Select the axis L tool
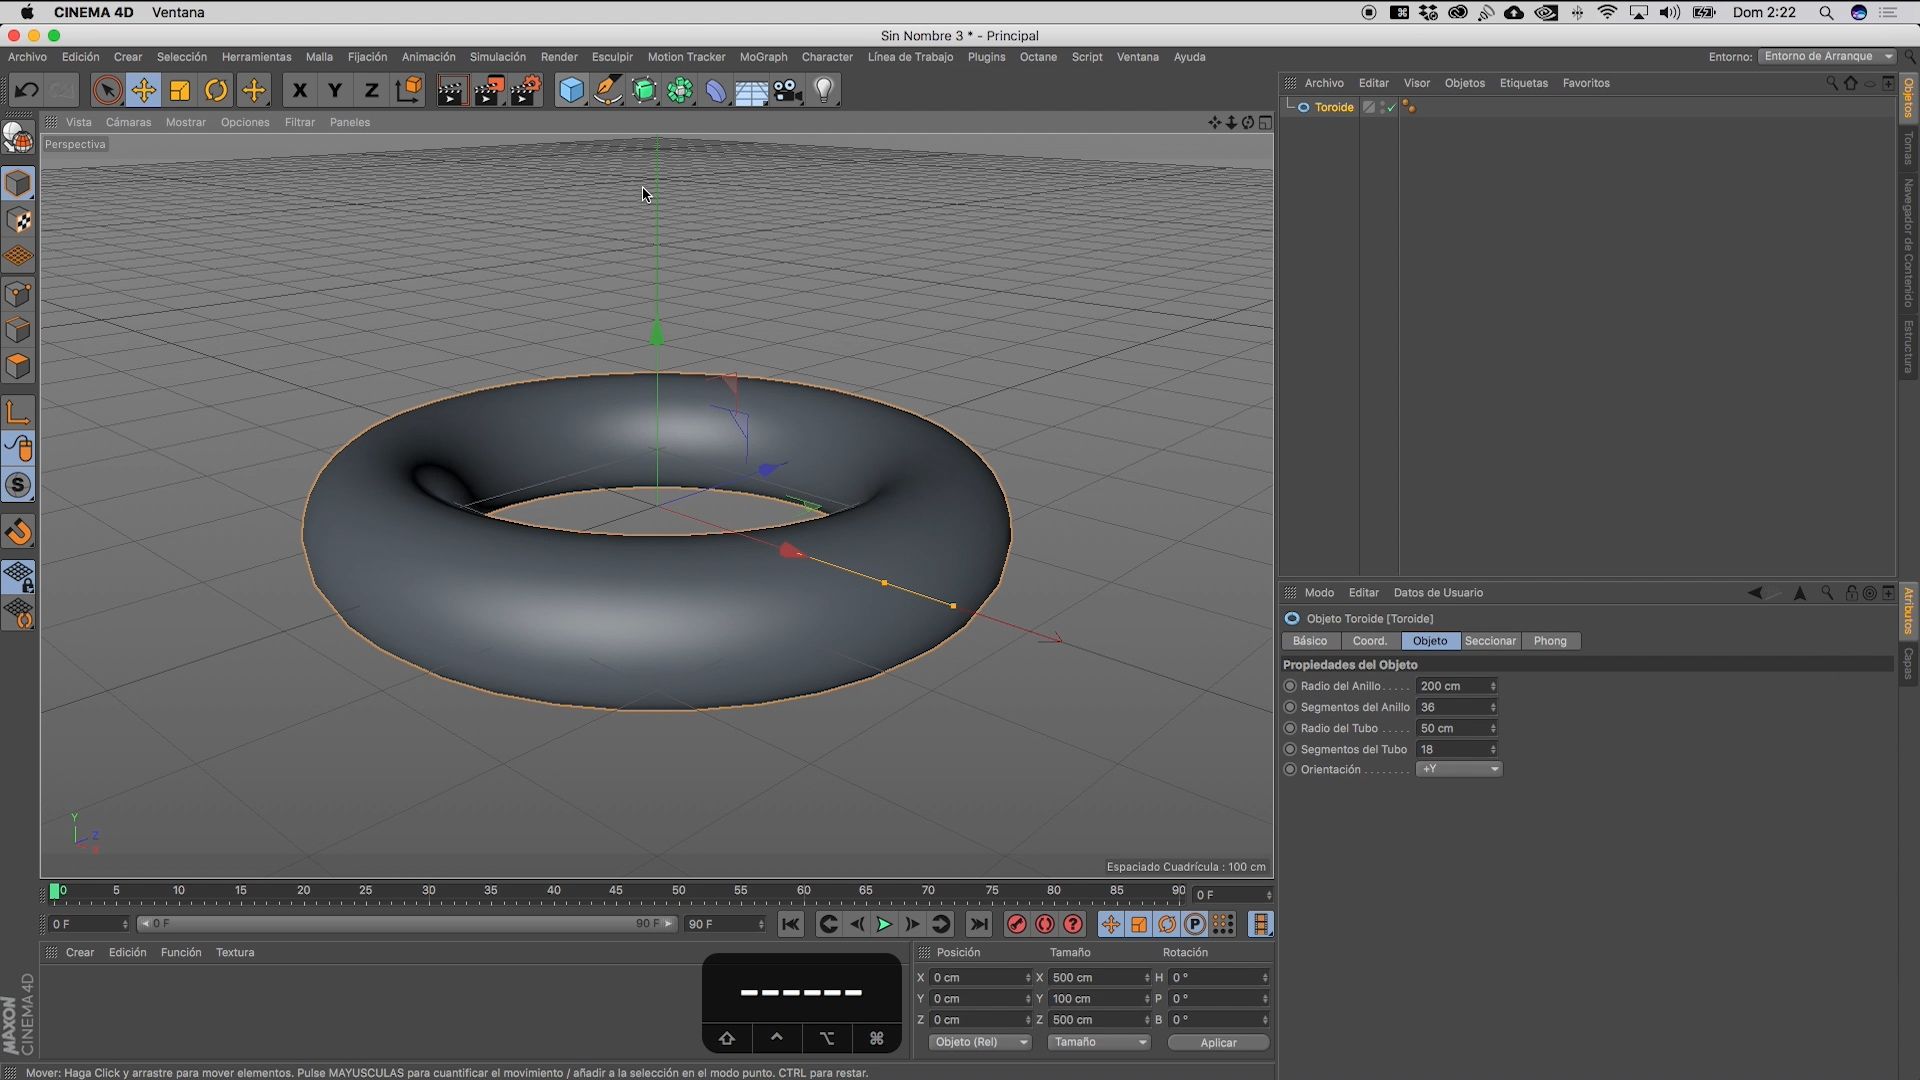The image size is (1920, 1080). coord(18,412)
